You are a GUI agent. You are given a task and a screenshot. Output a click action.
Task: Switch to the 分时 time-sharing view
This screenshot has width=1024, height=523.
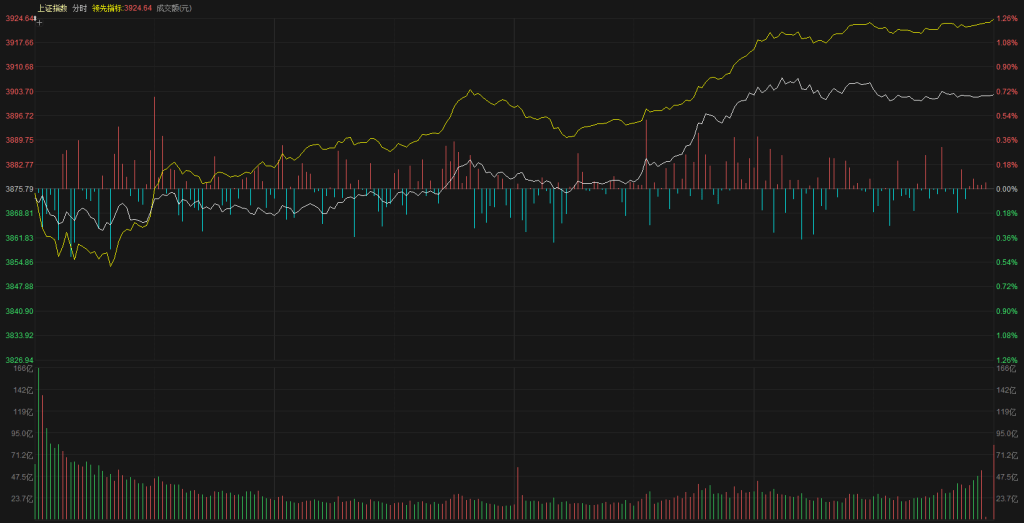80,8
